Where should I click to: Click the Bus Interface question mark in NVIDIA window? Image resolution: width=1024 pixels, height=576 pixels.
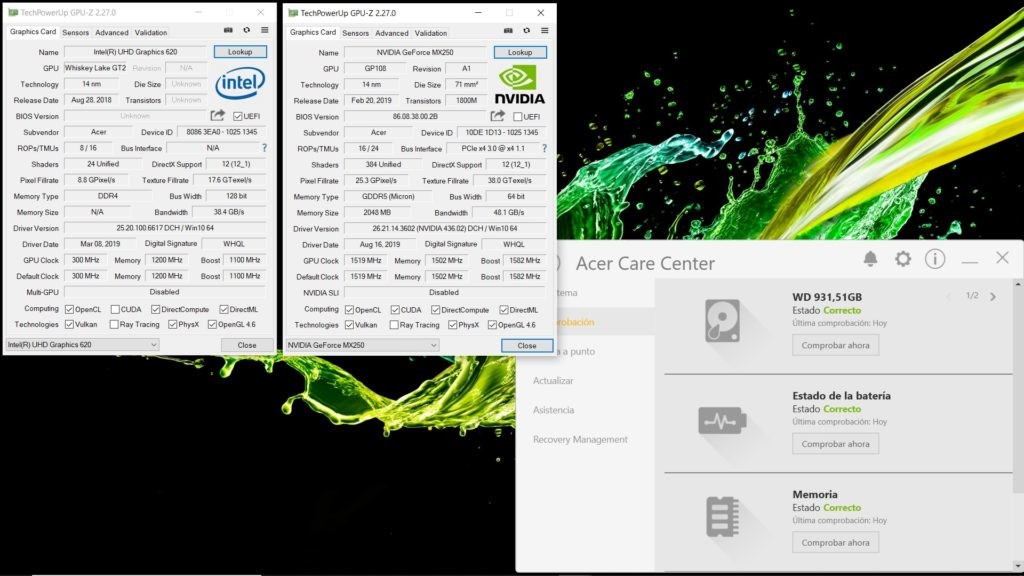[x=545, y=149]
